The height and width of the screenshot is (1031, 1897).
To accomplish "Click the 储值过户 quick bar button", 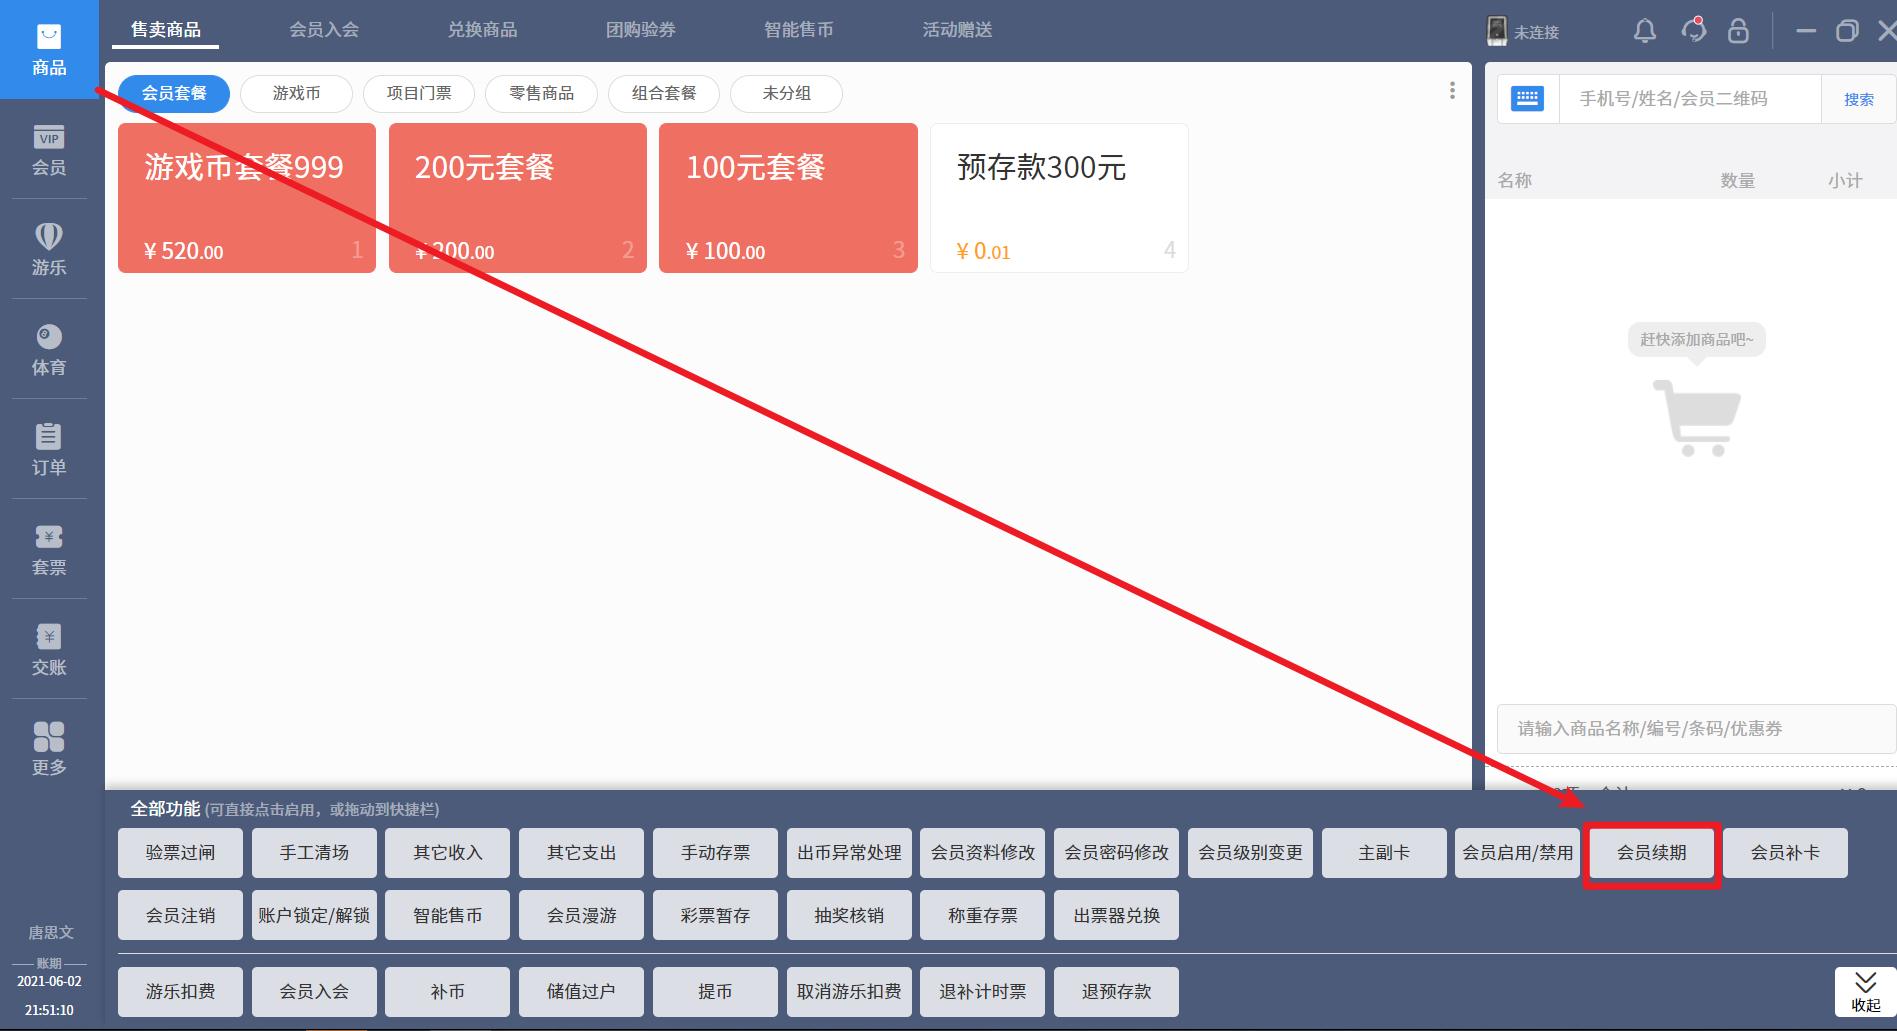I will [x=581, y=992].
